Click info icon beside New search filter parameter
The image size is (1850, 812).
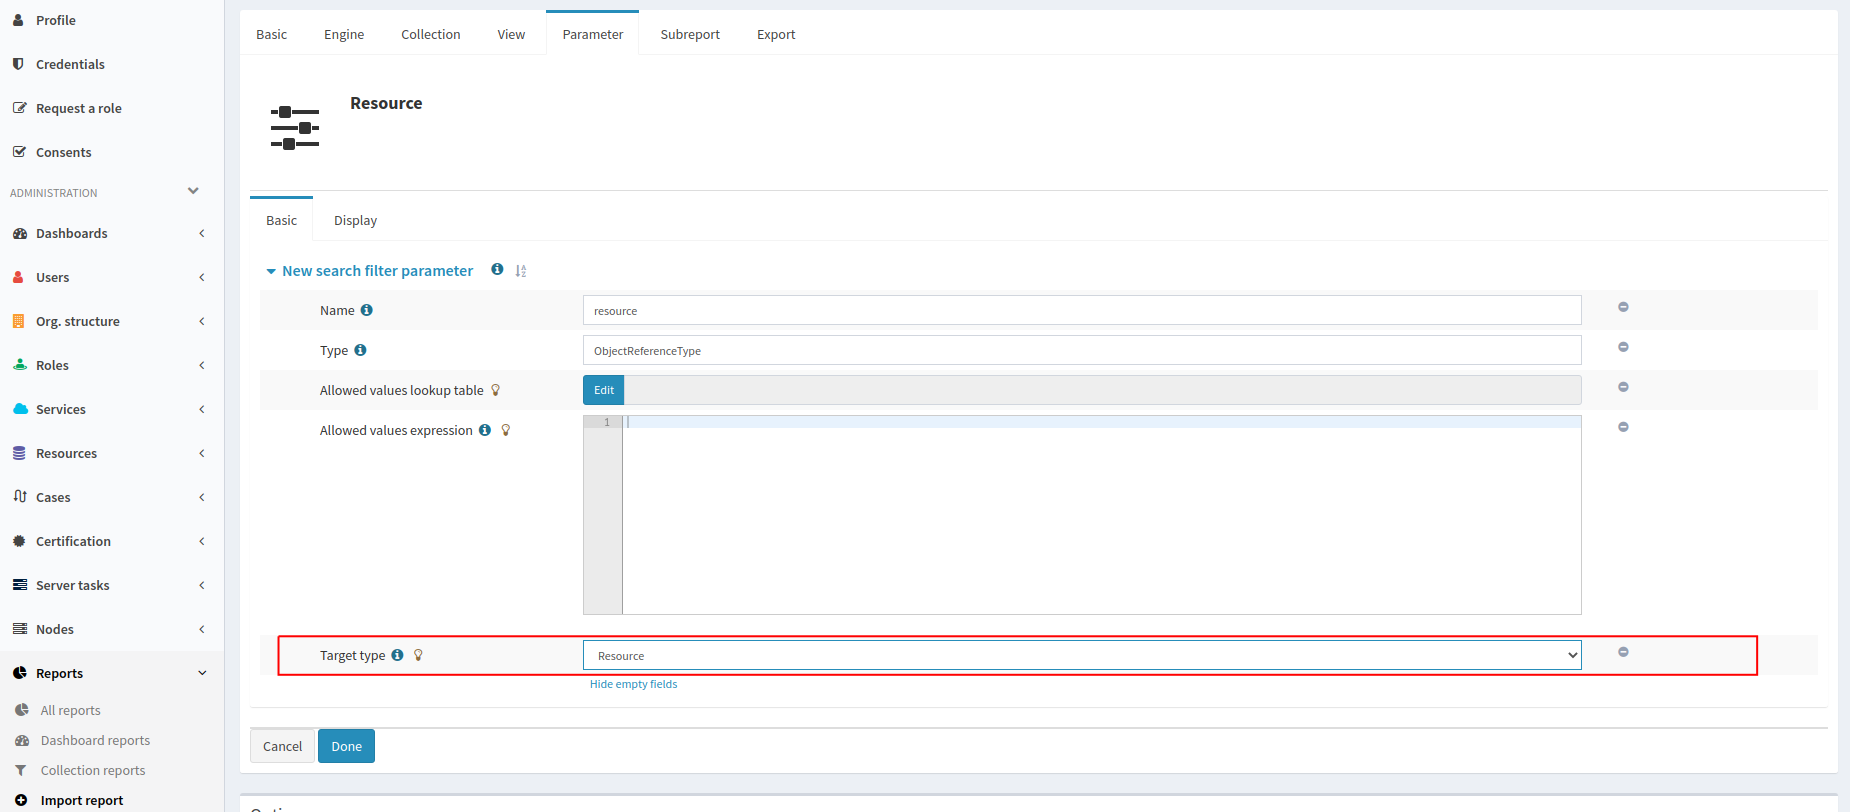[x=497, y=269]
